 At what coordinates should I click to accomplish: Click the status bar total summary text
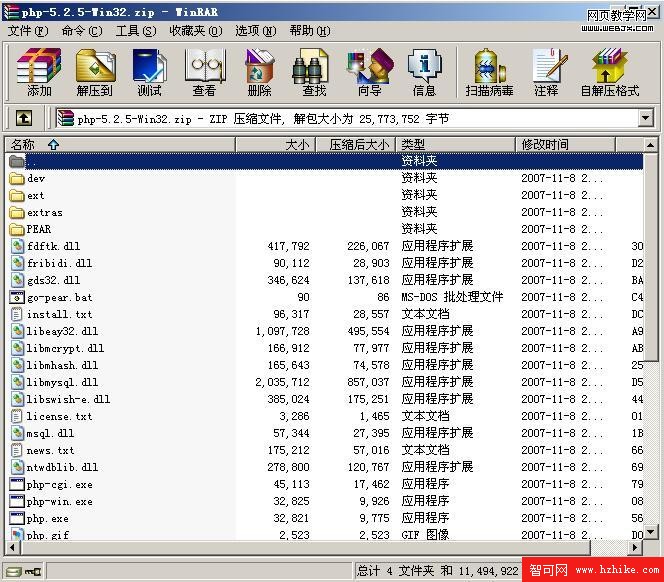[x=437, y=571]
